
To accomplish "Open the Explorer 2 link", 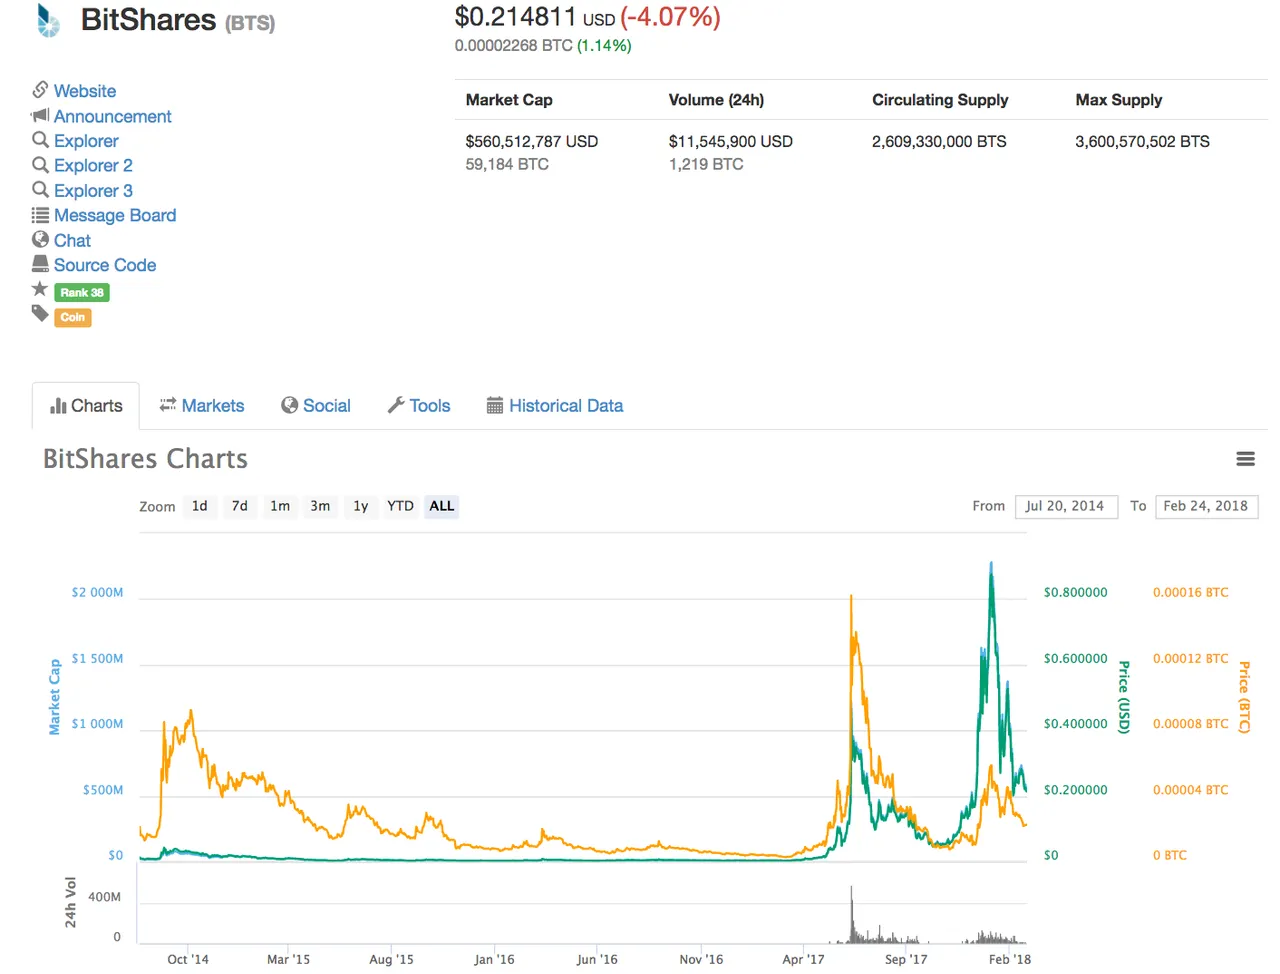I will pos(93,166).
